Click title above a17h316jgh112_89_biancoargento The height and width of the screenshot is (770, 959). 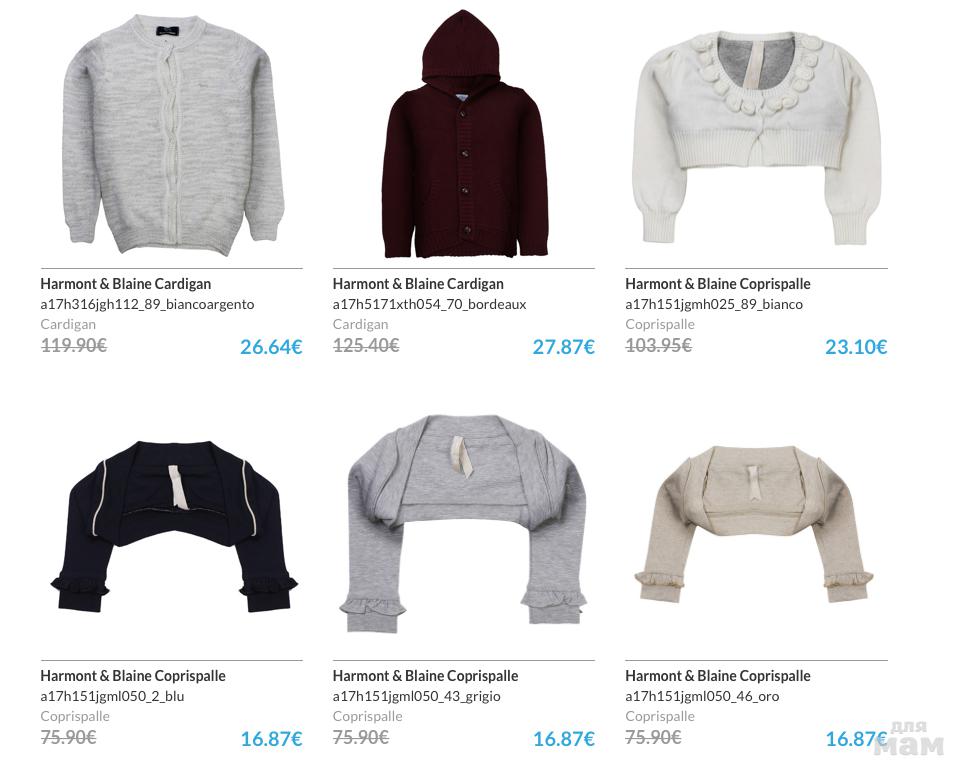click(125, 284)
